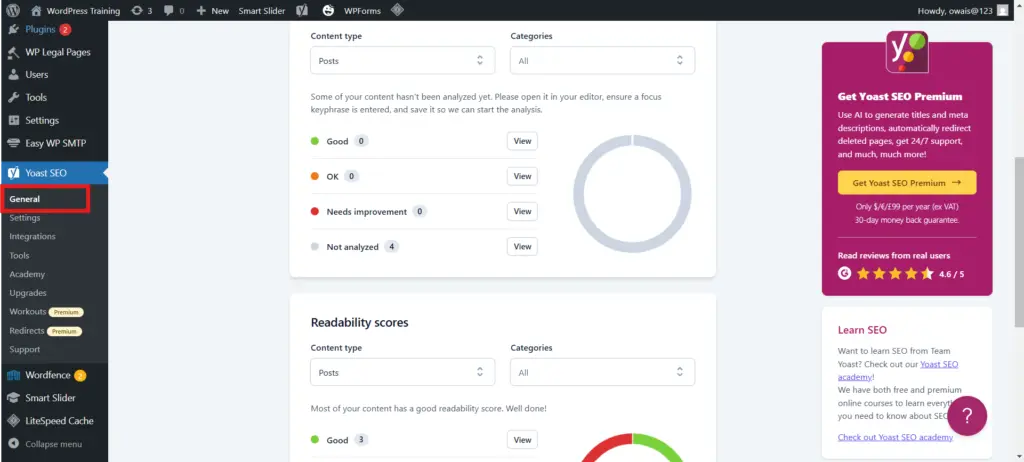1024x462 pixels.
Task: Click the Yoast SEO sidebar icon
Action: tap(14, 173)
